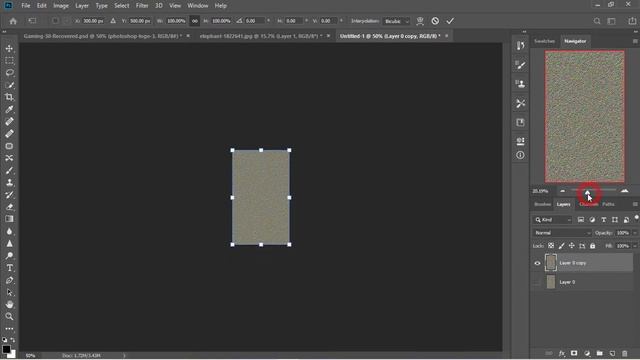Image resolution: width=640 pixels, height=360 pixels.
Task: Switch to the elephant jpg document tab
Action: pos(261,36)
